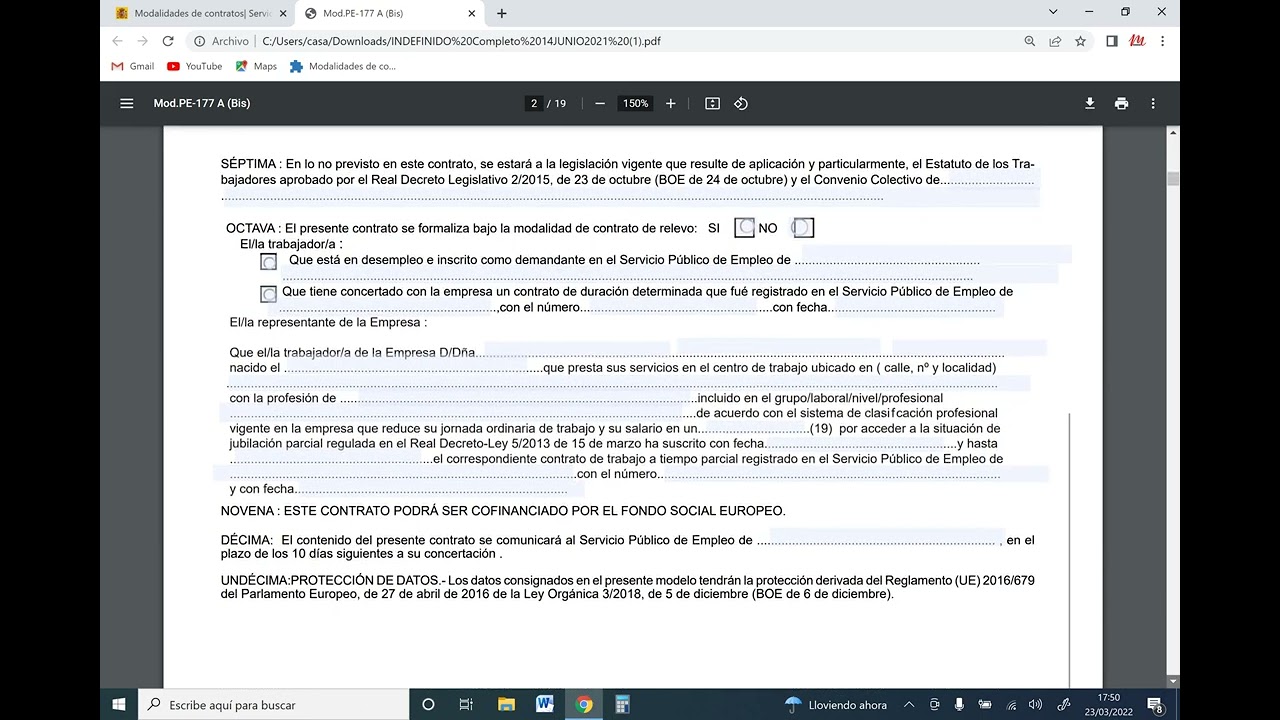
Task: Tick the 'Que está en desempleo' checkbox
Action: tap(268, 260)
